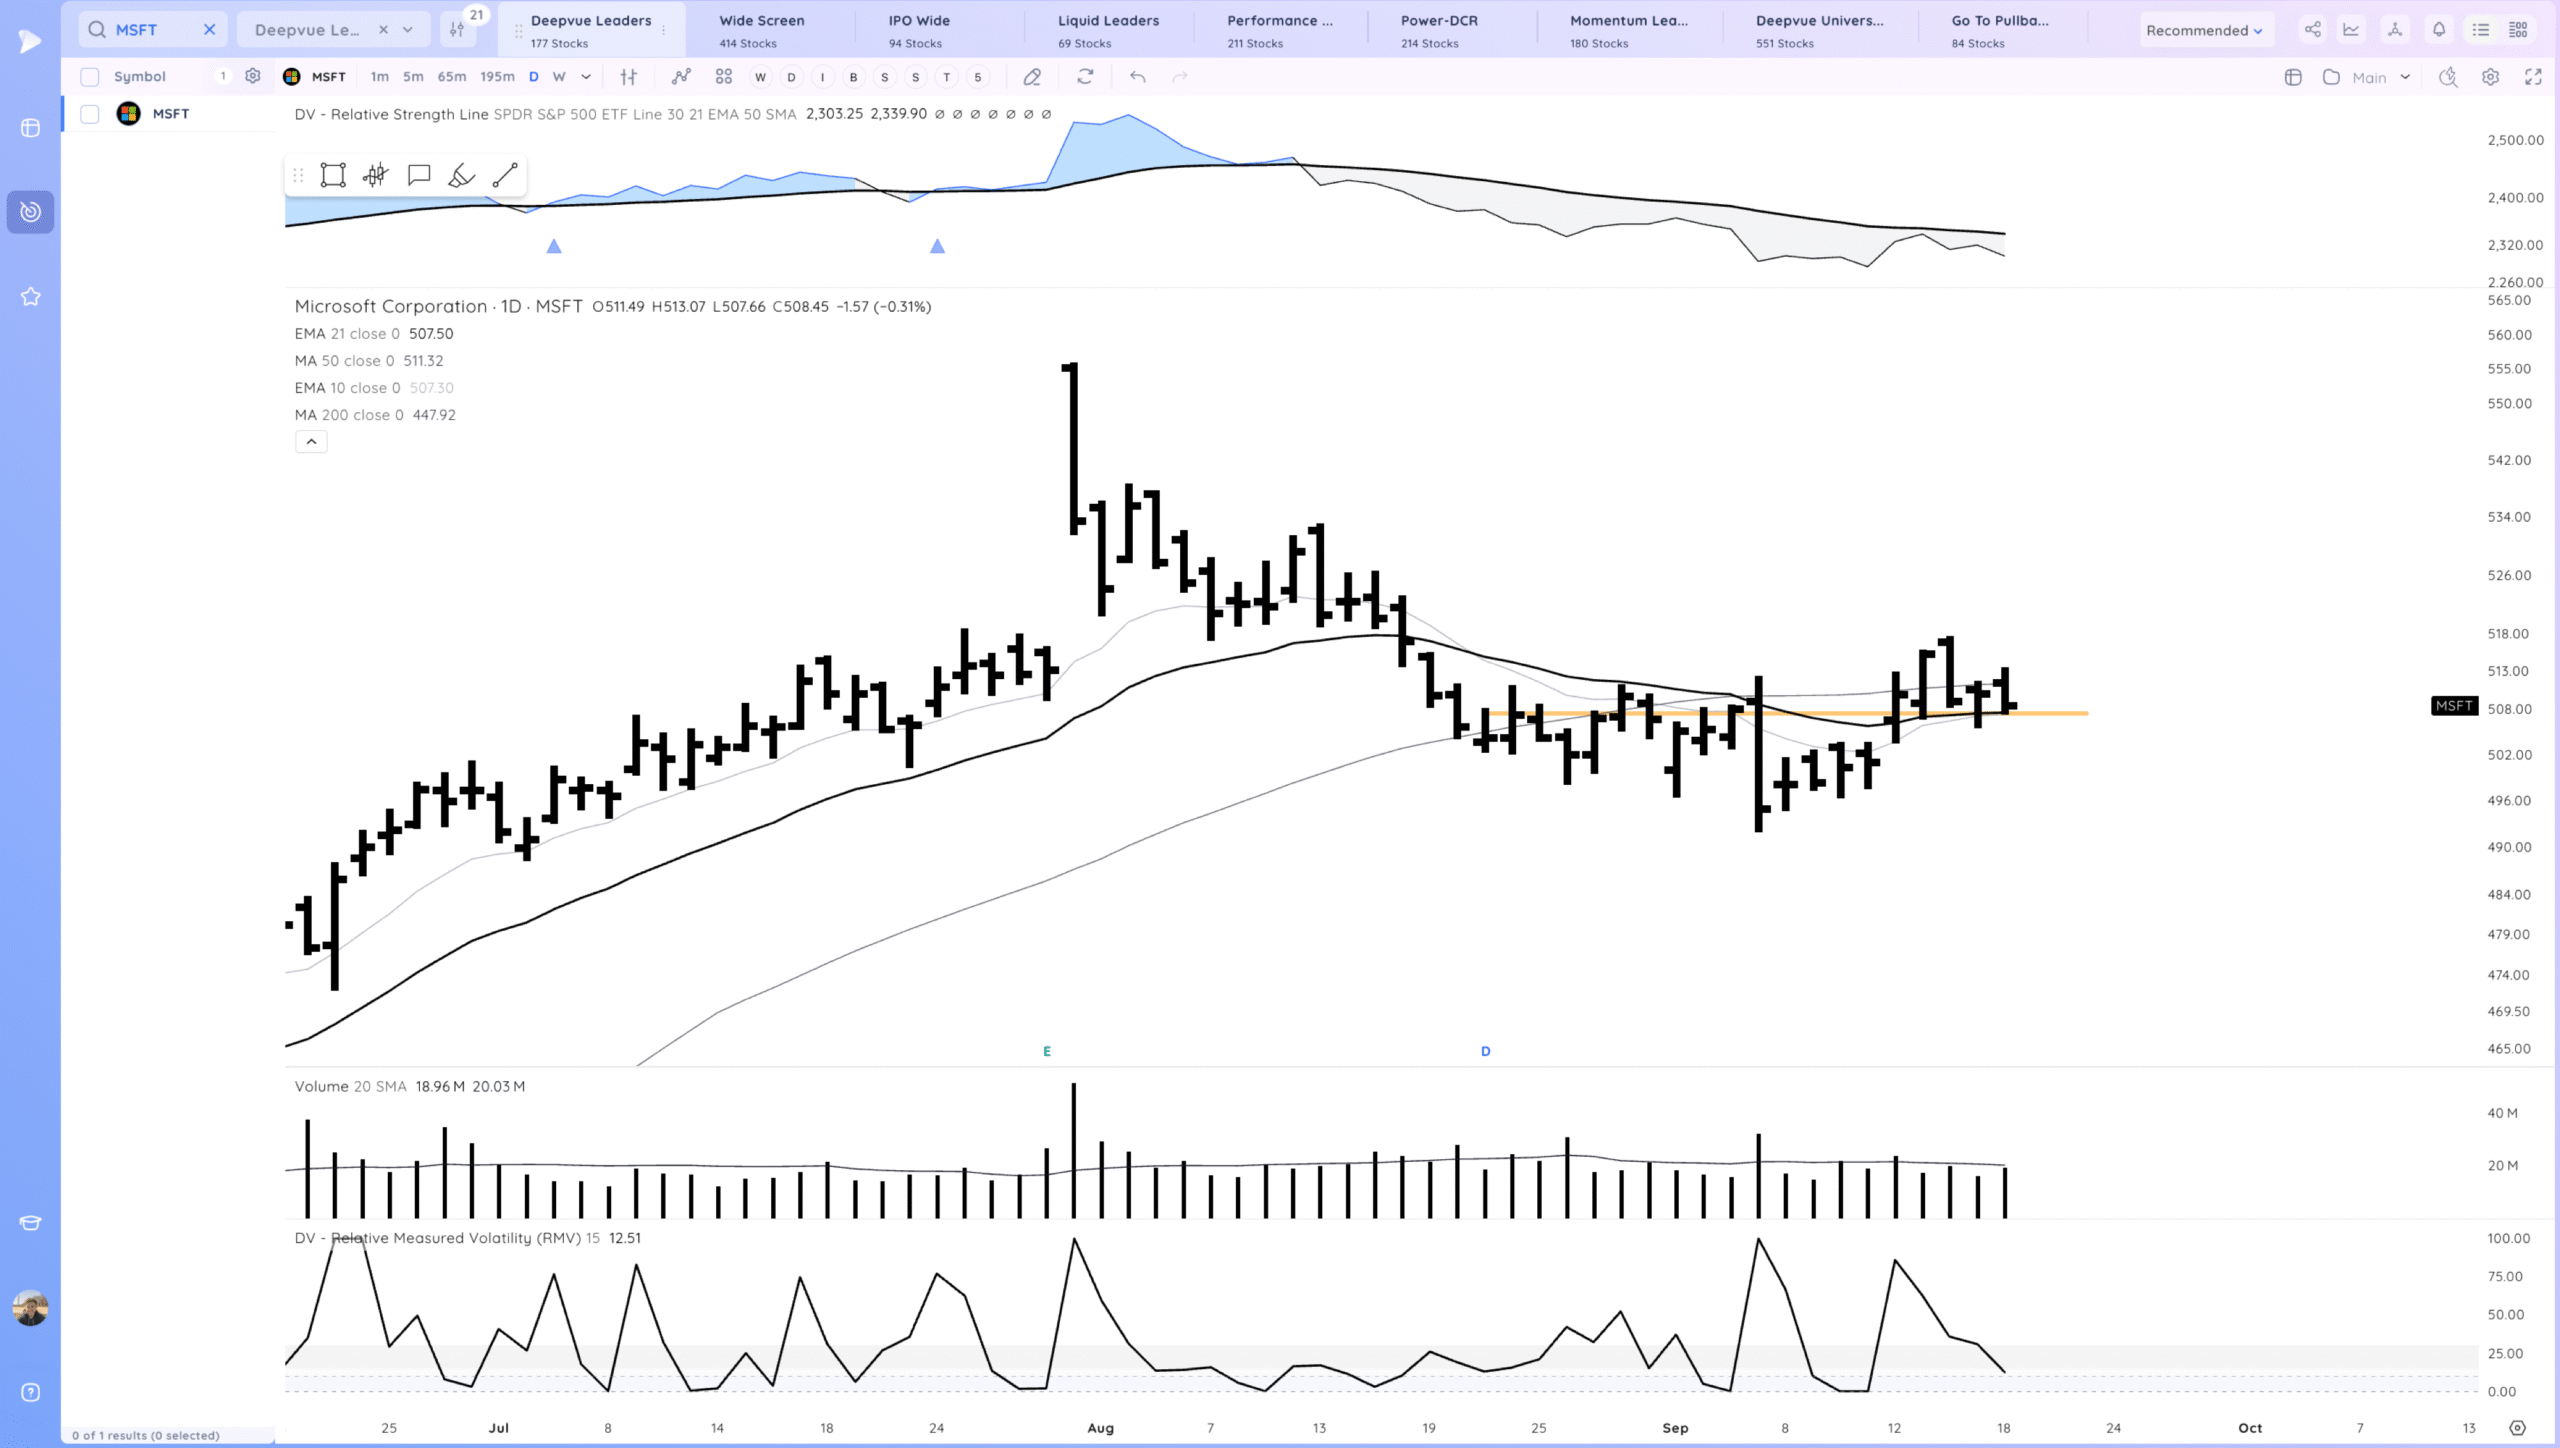This screenshot has width=2560, height=1448.
Task: Open the favorites star in the left sidebar
Action: tap(30, 297)
